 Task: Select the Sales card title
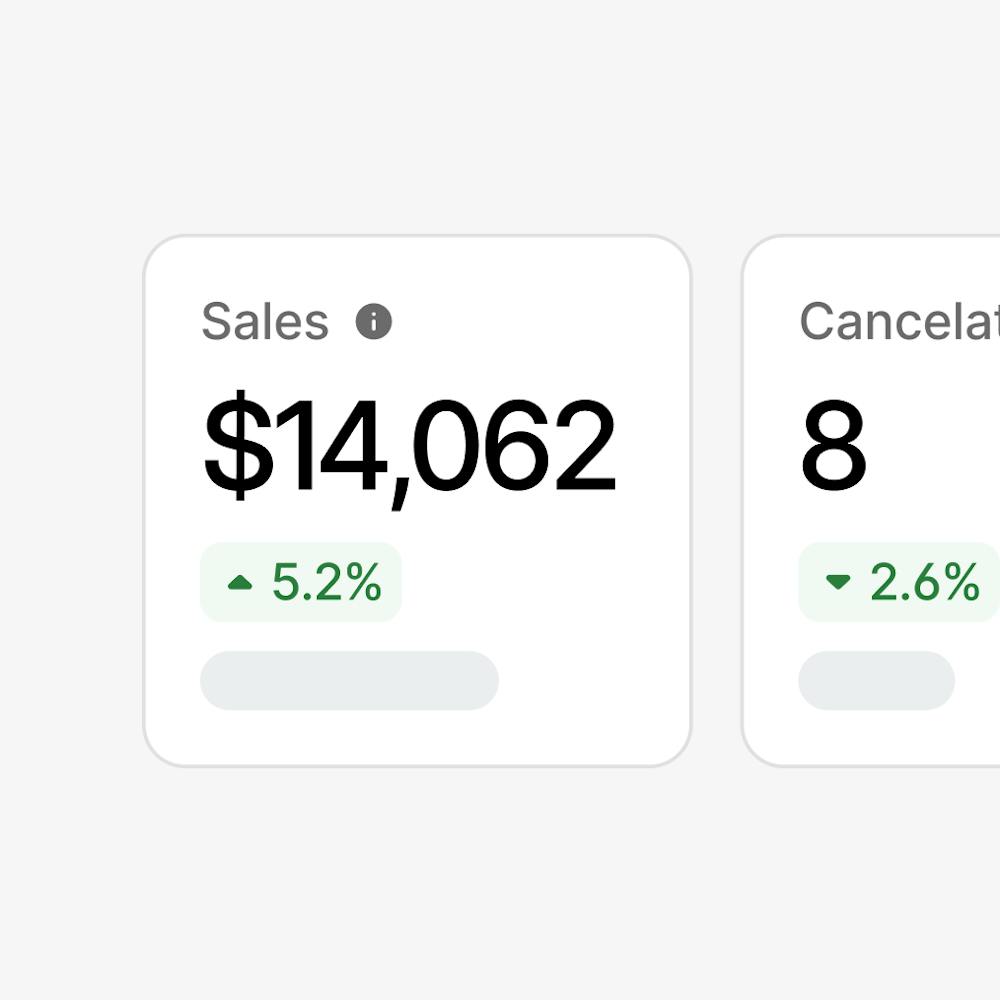coord(265,321)
